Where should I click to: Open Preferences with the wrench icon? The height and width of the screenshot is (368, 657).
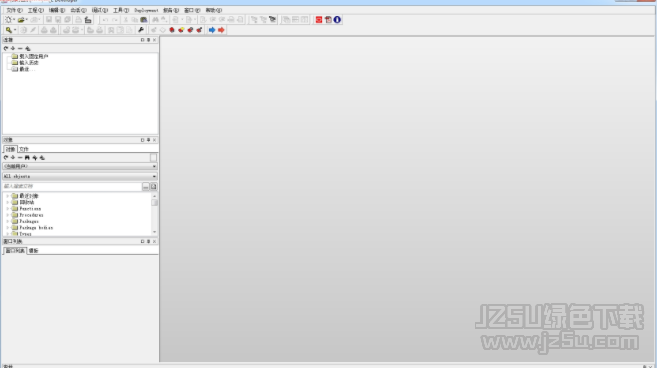pyautogui.click(x=141, y=30)
